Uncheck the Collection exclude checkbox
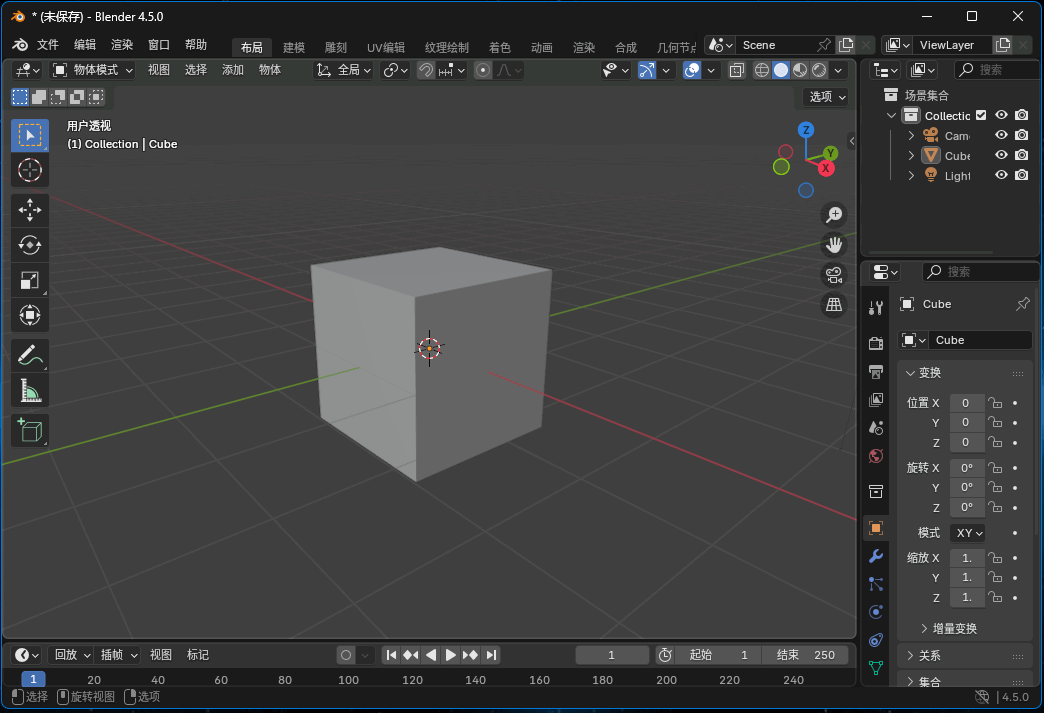This screenshot has width=1044, height=713. coord(981,115)
